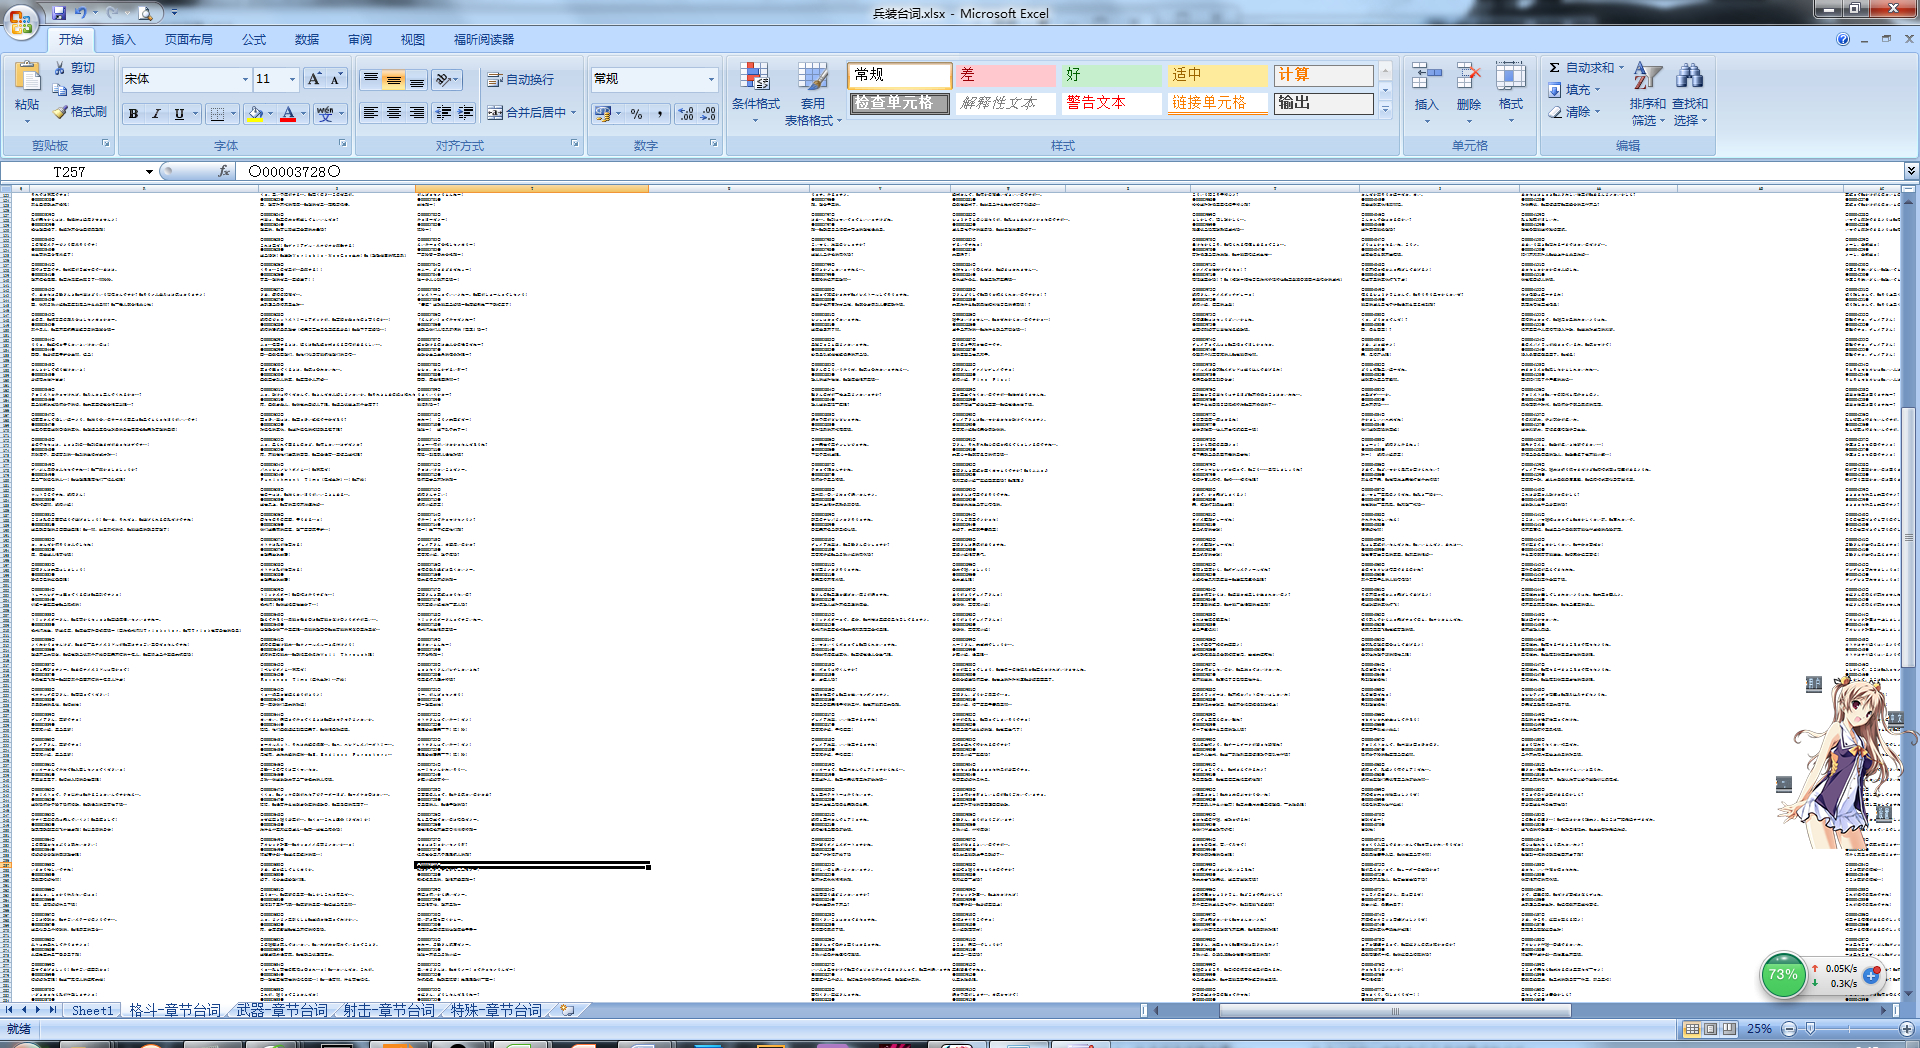1920x1048 pixels.
Task: Click the 25% zoom level indicator
Action: tap(1758, 1029)
